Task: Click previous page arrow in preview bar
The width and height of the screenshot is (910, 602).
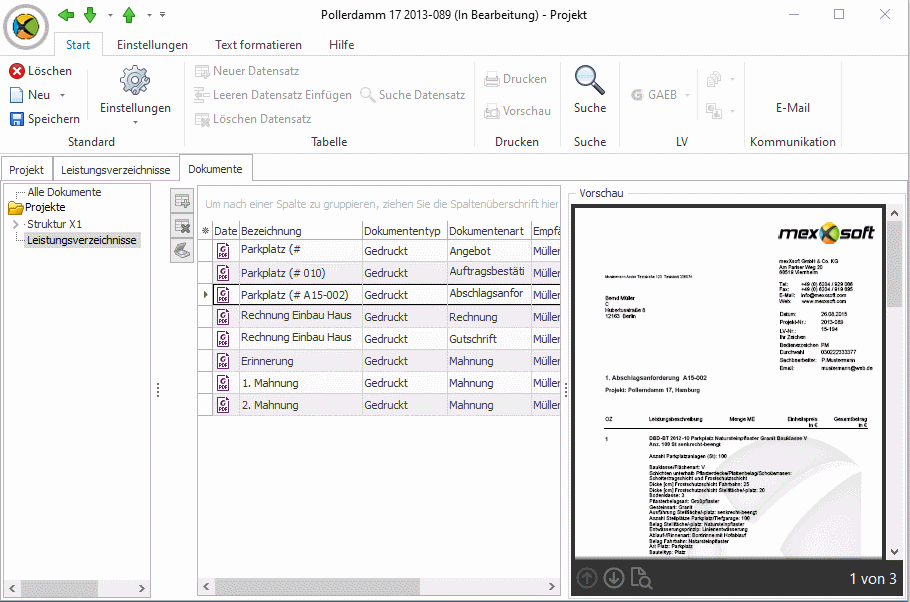Action: click(x=587, y=578)
